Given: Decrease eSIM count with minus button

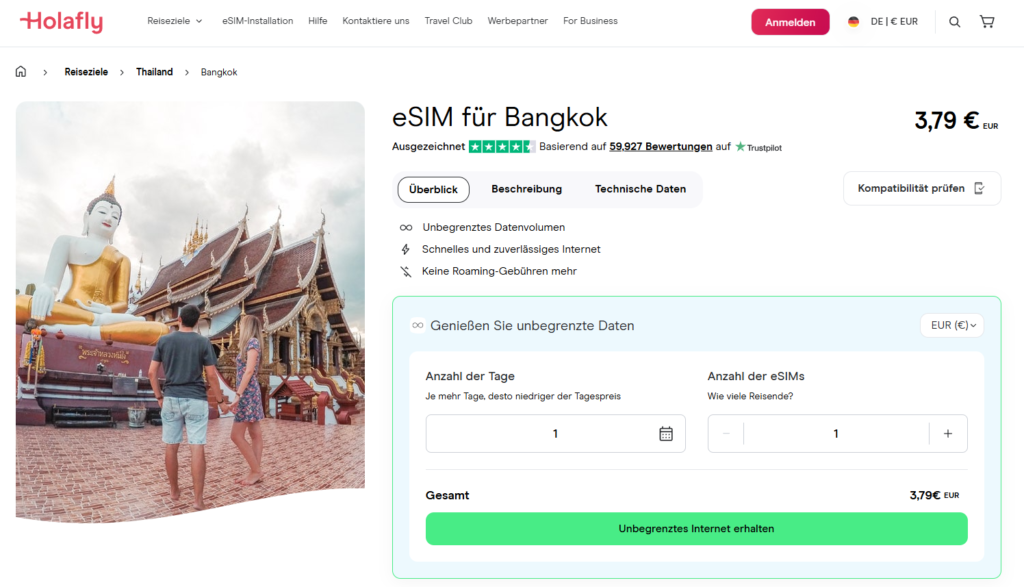Looking at the screenshot, I should pos(726,434).
